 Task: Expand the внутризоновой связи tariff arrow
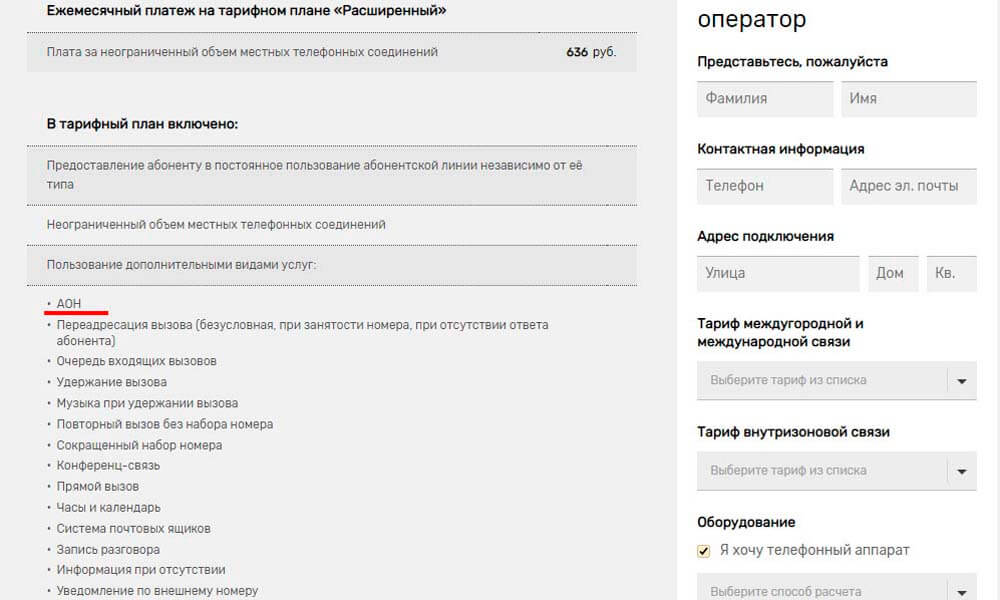962,471
